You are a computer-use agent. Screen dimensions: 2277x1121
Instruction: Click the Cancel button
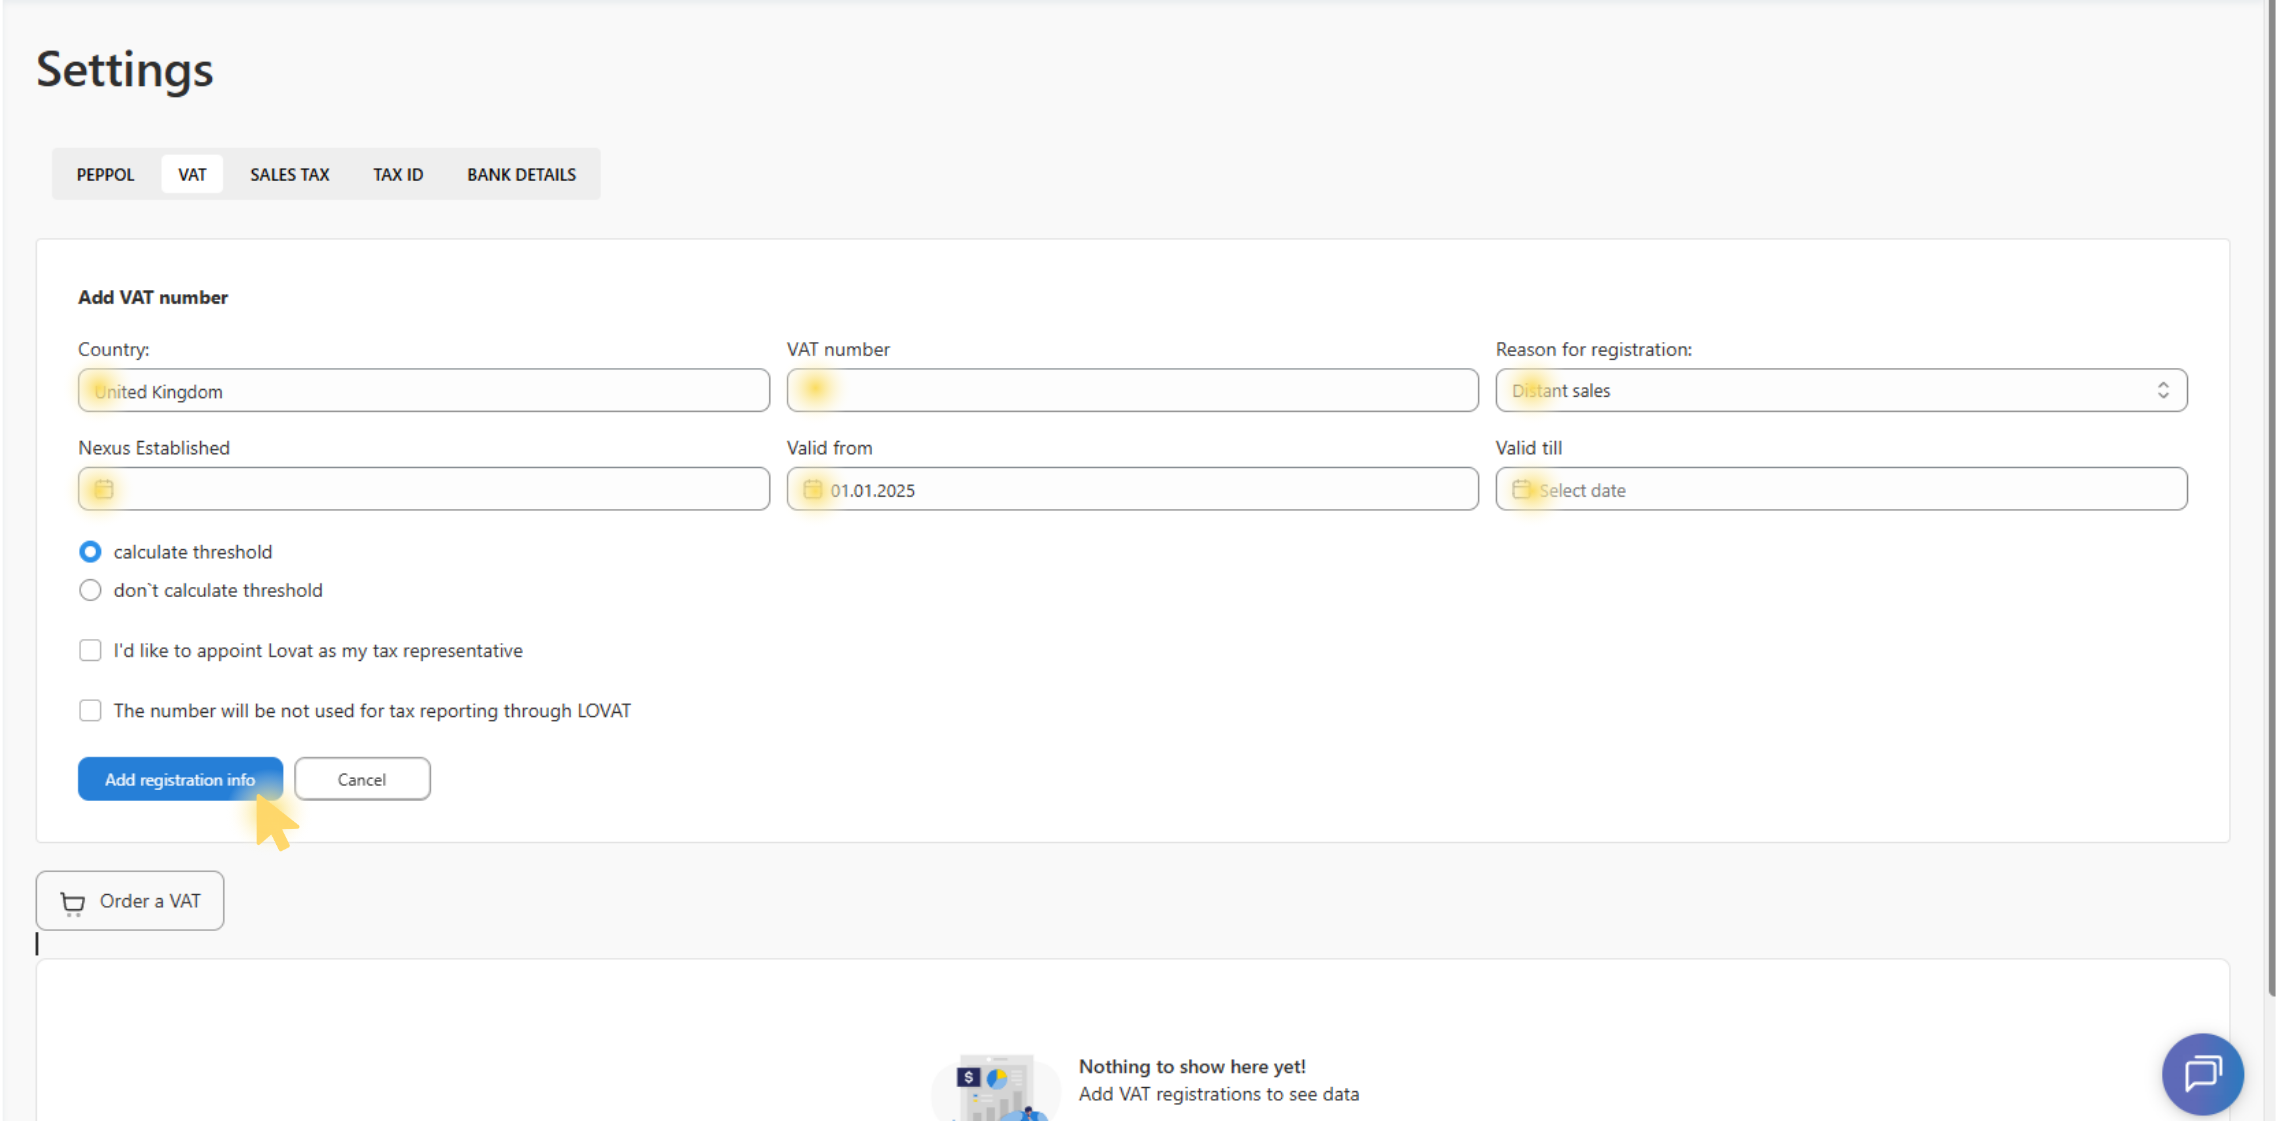pyautogui.click(x=362, y=779)
